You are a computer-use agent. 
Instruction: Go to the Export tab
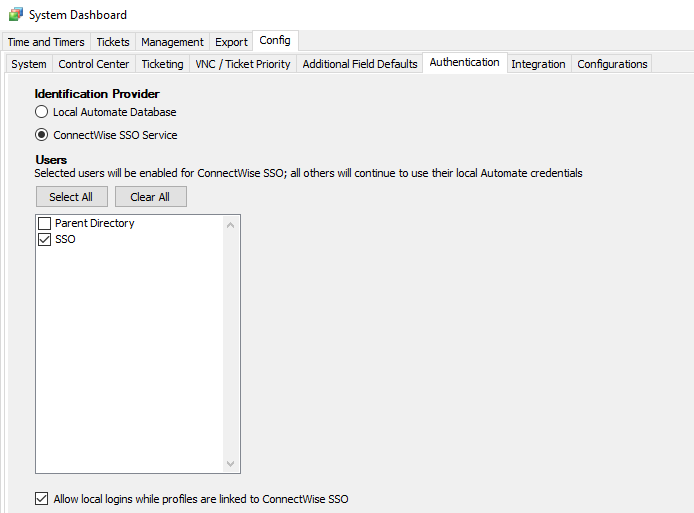(x=231, y=42)
